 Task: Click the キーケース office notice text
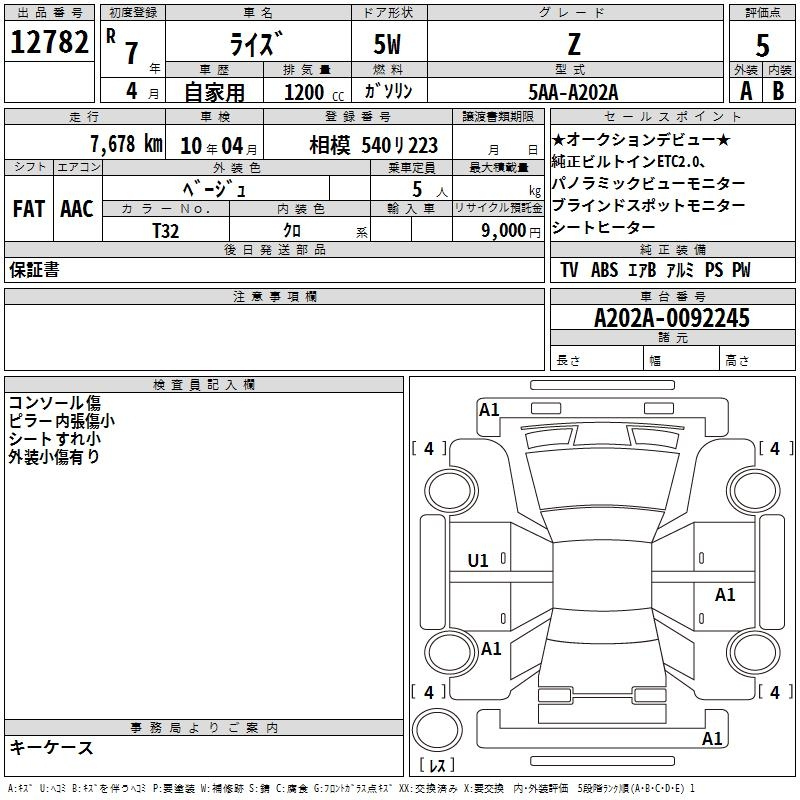click(x=52, y=747)
